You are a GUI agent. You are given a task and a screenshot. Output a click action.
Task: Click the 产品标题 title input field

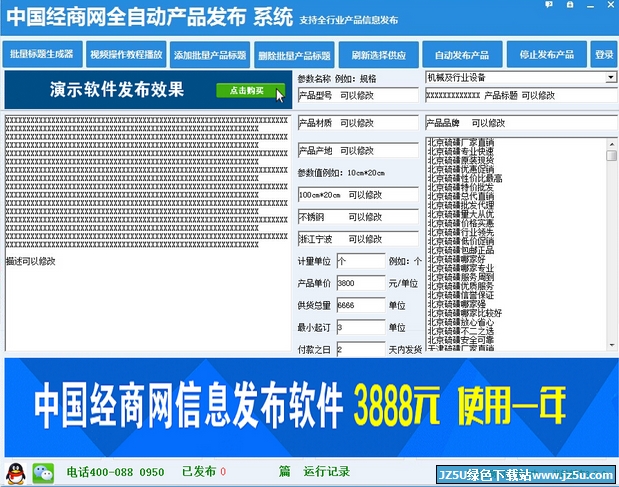(521, 95)
